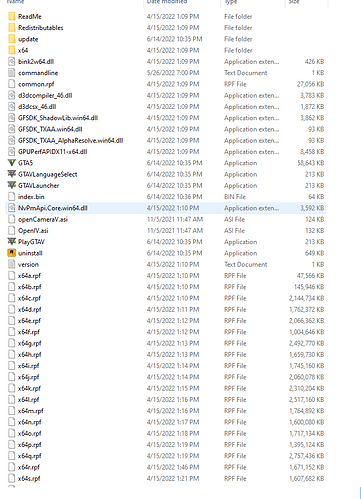The width and height of the screenshot is (361, 499).
Task: Select the x64s.rpf file name
Action: pos(29,479)
